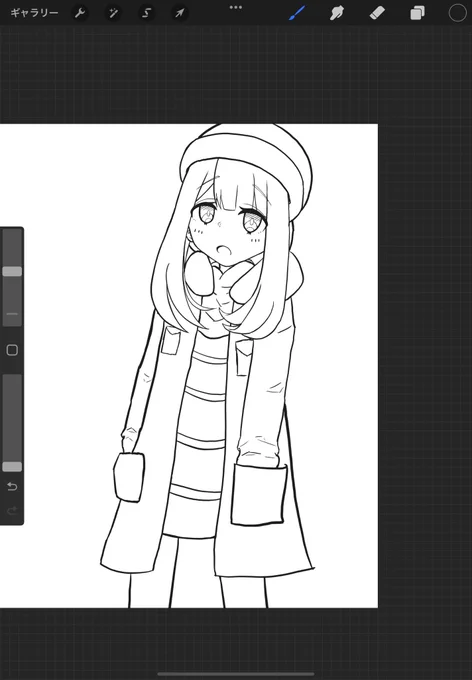This screenshot has width=472, height=680.
Task: Activate the Selection S-shaped tool
Action: [147, 13]
